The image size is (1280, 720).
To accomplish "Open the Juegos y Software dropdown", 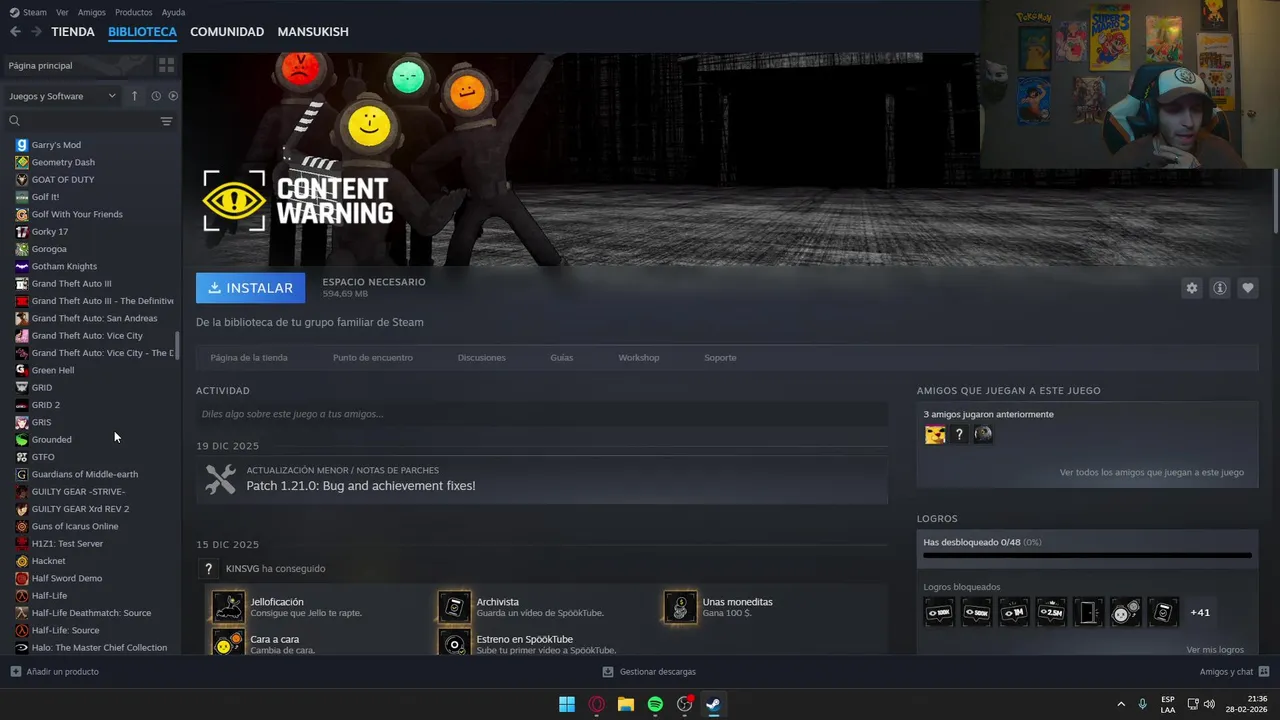I will coord(63,96).
